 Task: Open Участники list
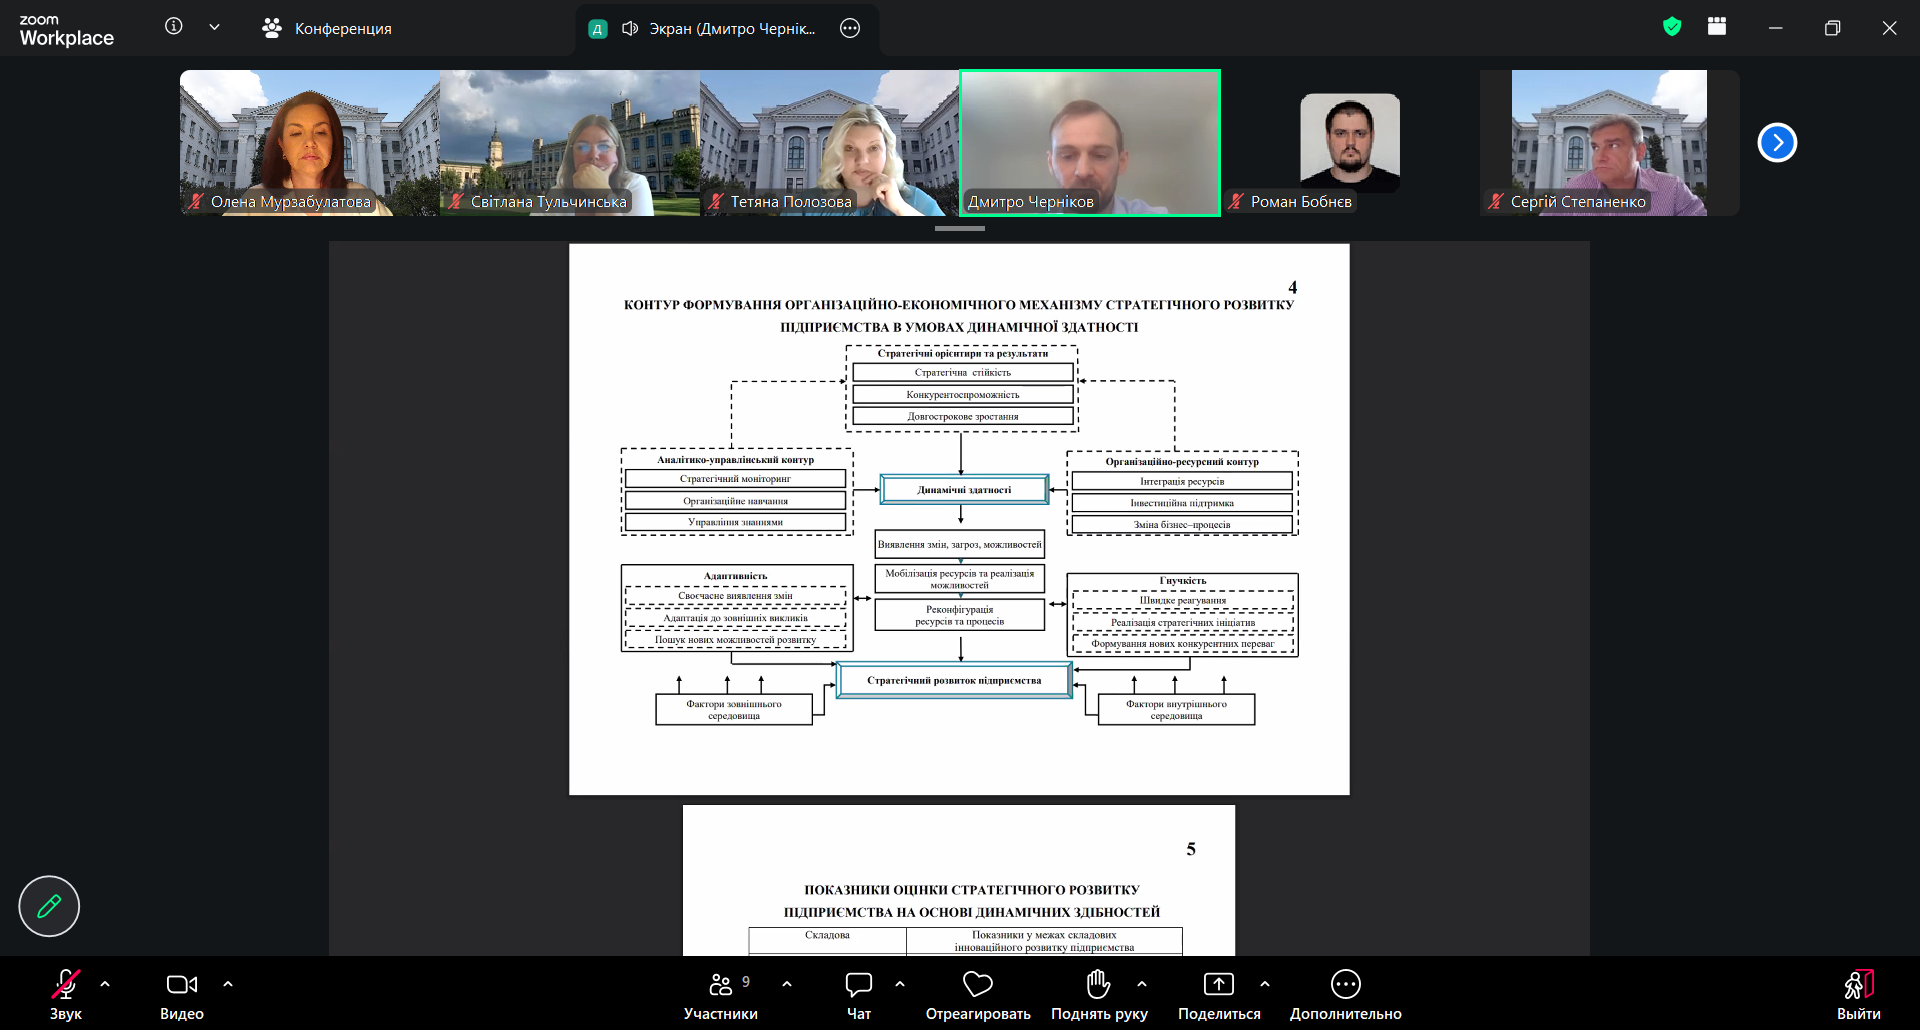tap(721, 995)
